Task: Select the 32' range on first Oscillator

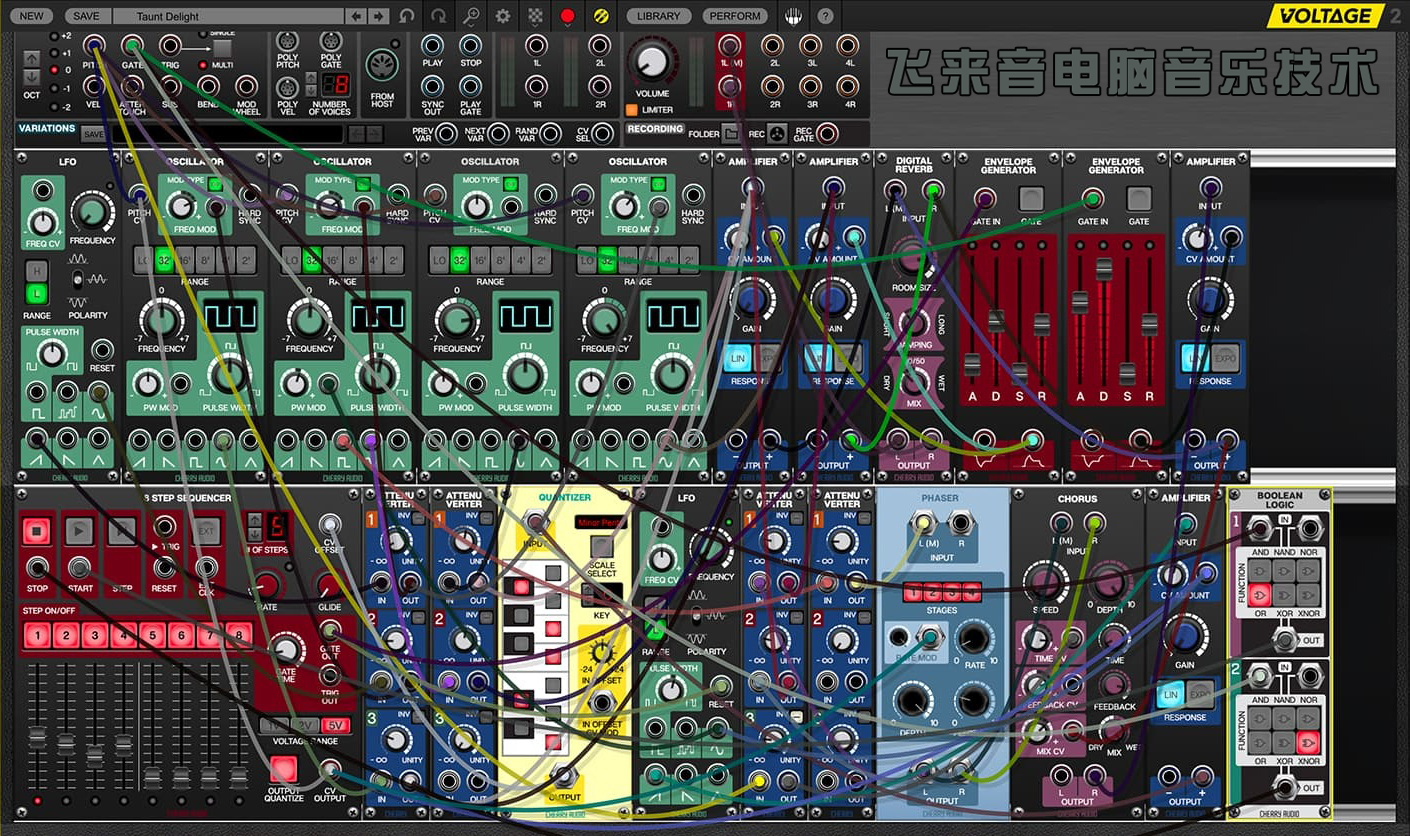Action: tap(166, 259)
